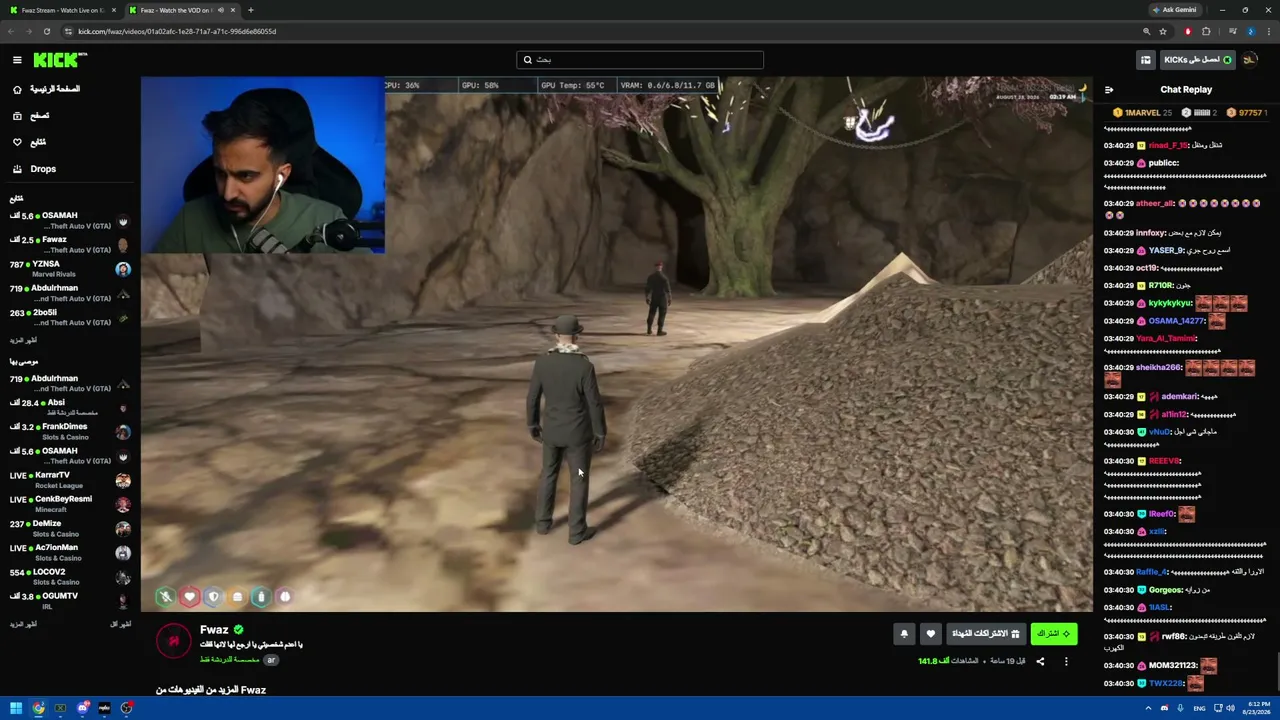This screenshot has height=720, width=1280.
Task: Open Fwaz channel avatar
Action: click(x=174, y=641)
